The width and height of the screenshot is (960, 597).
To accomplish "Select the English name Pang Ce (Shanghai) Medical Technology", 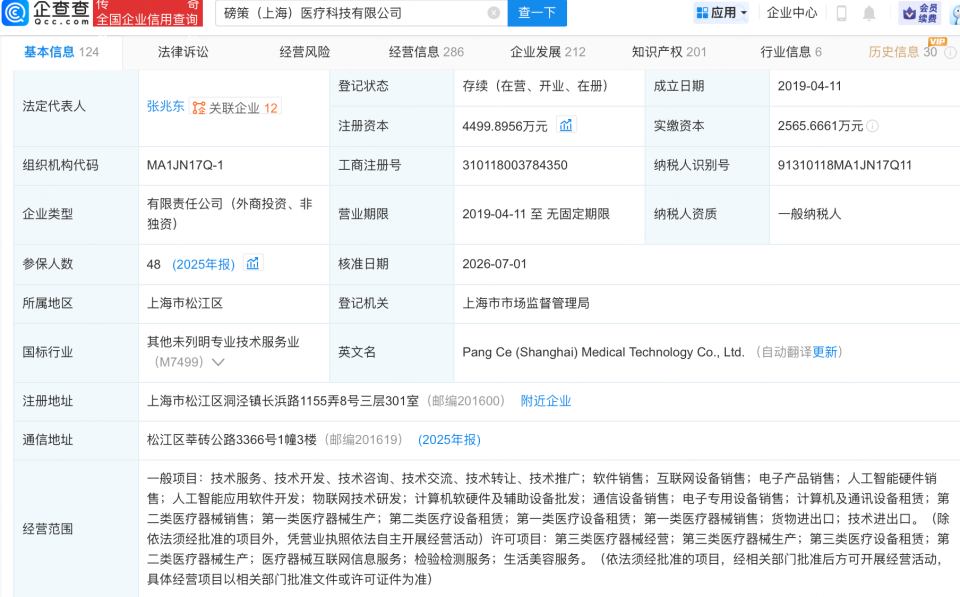I will (x=603, y=352).
